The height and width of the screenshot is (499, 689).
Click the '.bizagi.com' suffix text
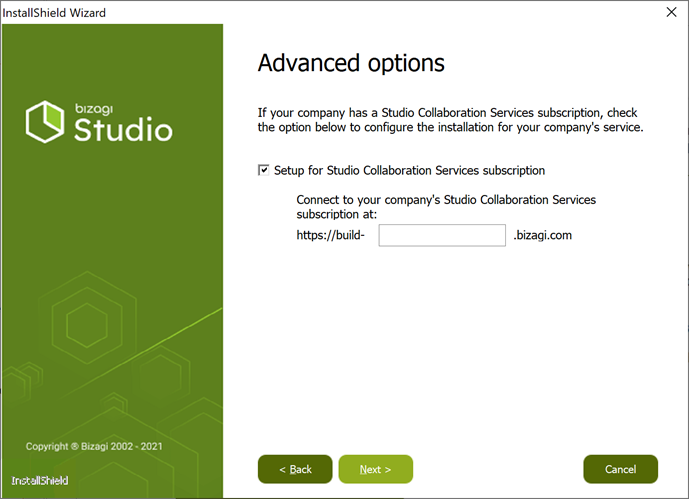(543, 235)
